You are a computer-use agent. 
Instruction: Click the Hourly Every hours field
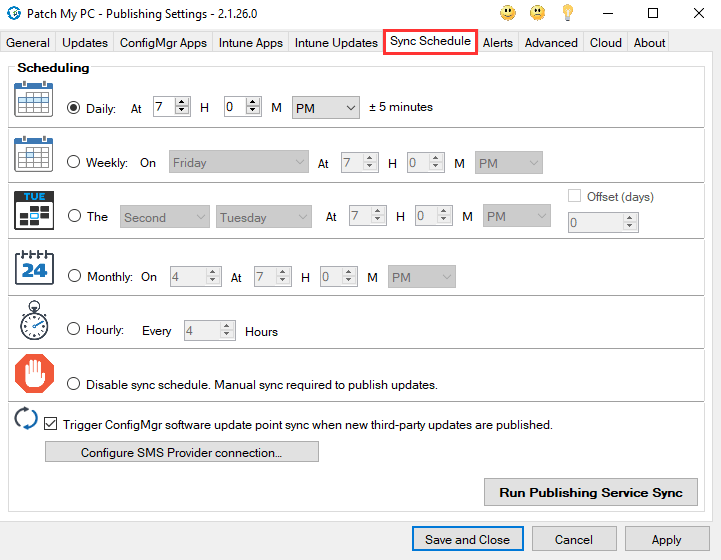202,331
